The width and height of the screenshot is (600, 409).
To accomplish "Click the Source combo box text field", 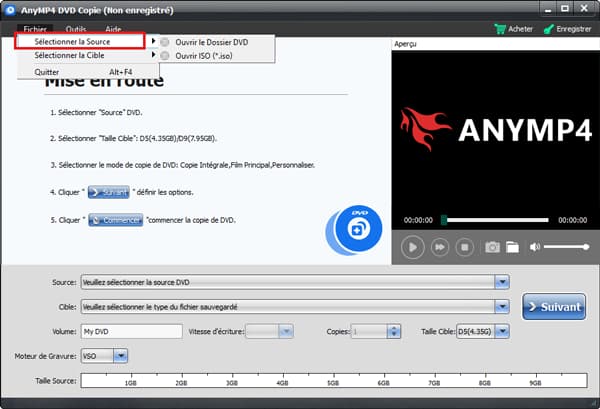I will tap(288, 282).
